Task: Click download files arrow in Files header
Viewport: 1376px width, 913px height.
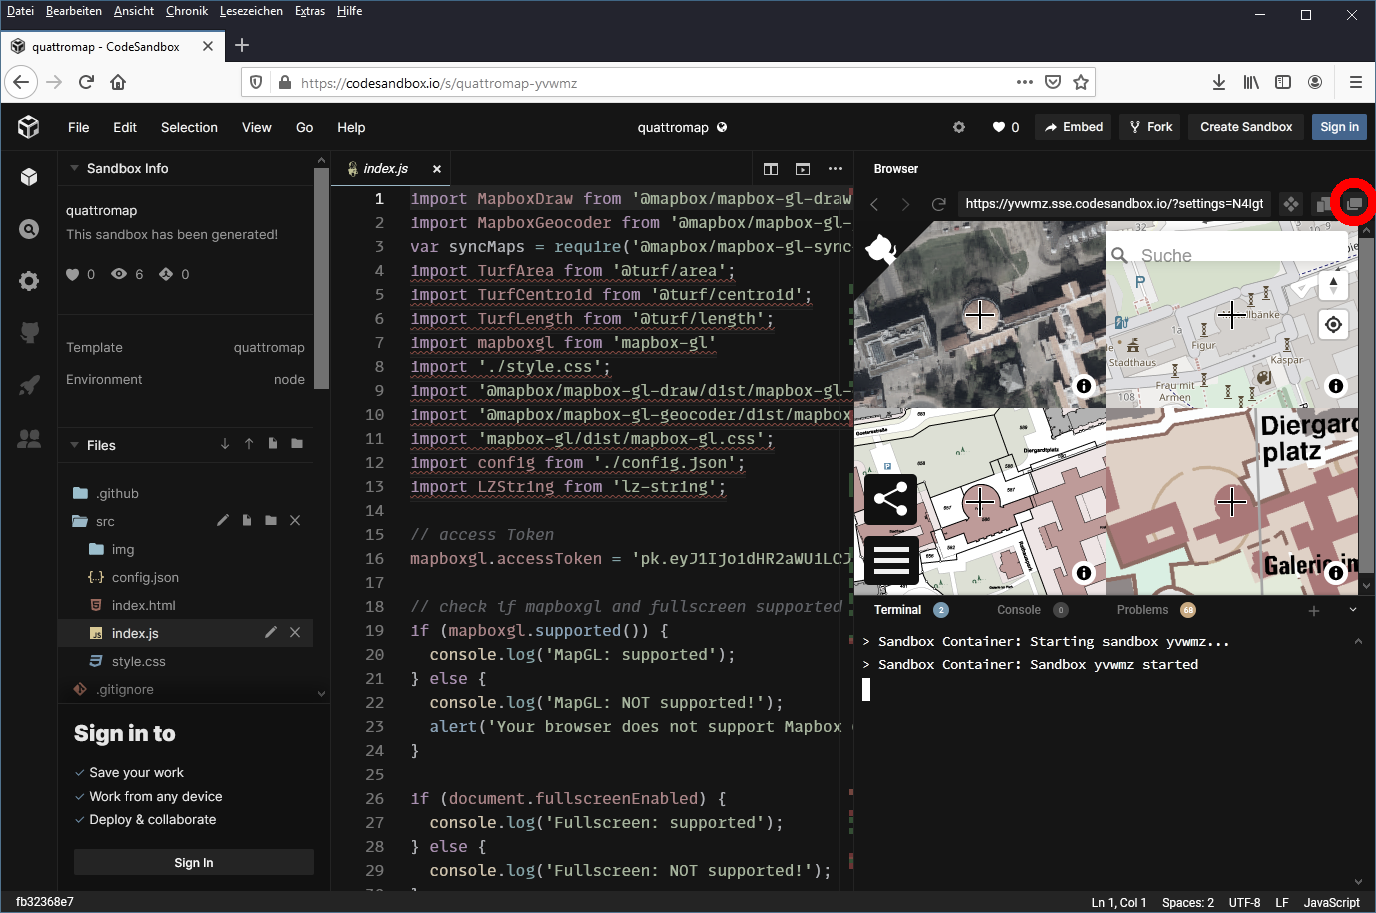Action: 225,444
